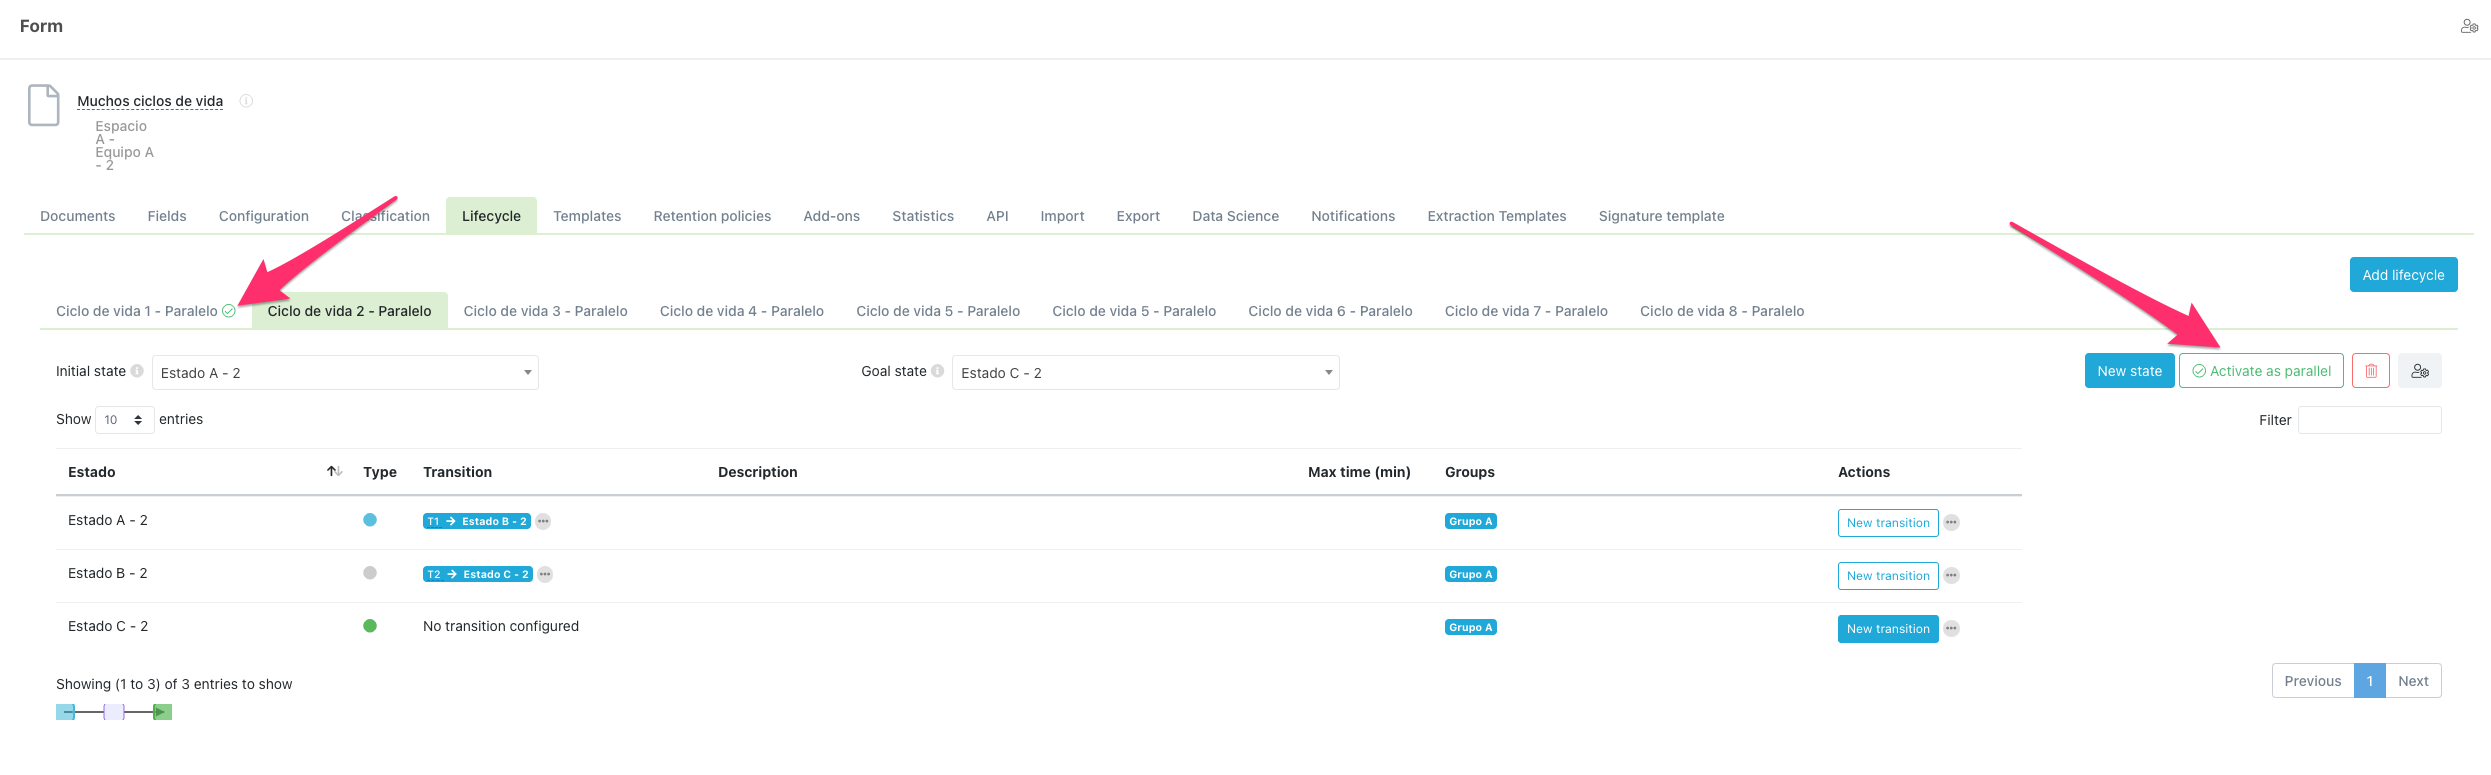Change the Show entries count selector

point(124,420)
